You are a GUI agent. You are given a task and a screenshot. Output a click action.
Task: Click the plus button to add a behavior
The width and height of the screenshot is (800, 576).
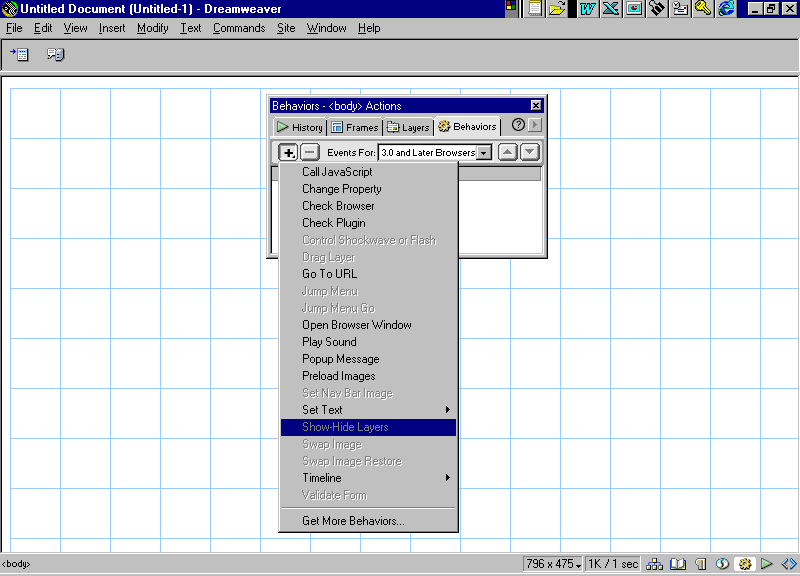(x=288, y=152)
